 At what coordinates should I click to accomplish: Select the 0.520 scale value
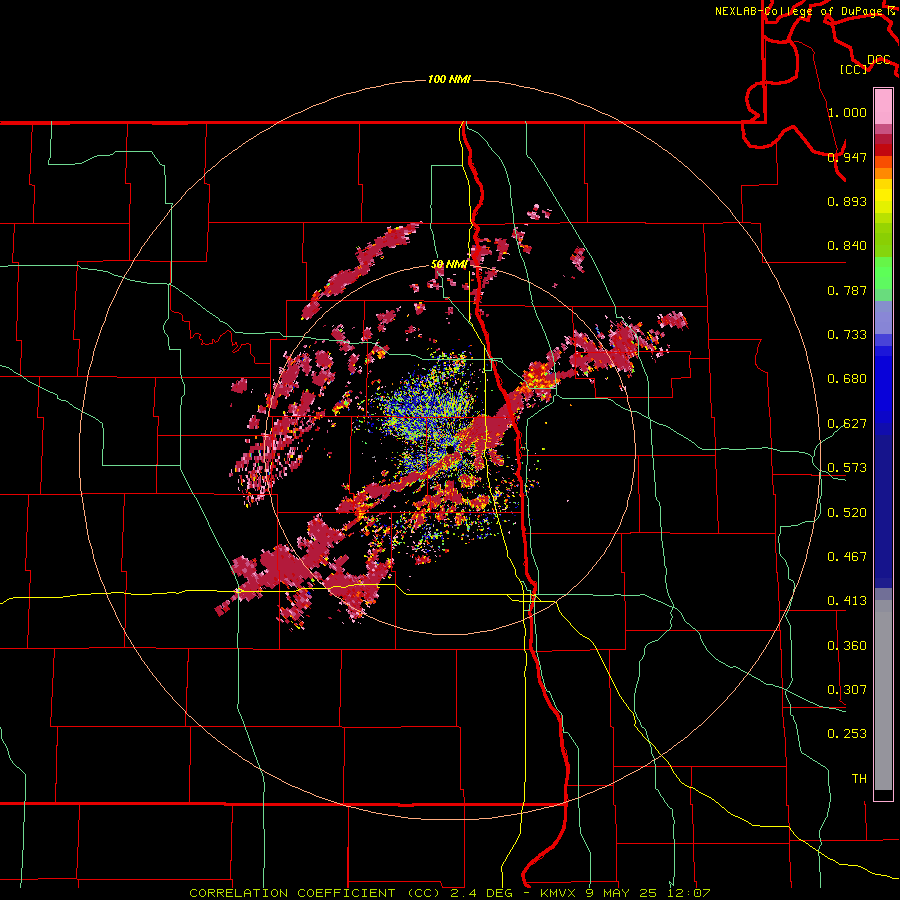[x=847, y=513]
